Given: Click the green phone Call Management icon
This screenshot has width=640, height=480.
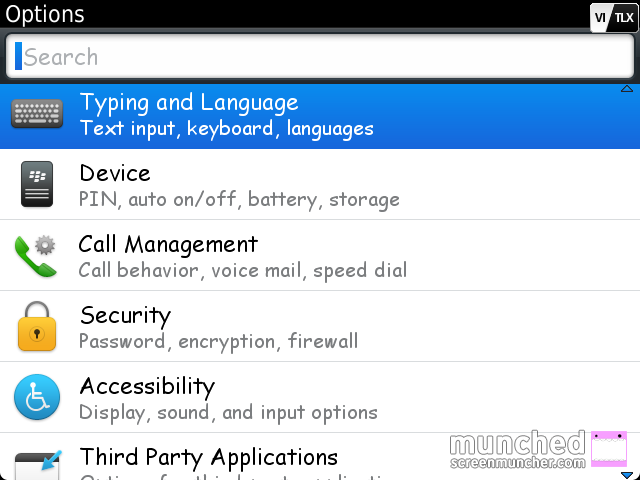Looking at the screenshot, I should (36, 256).
